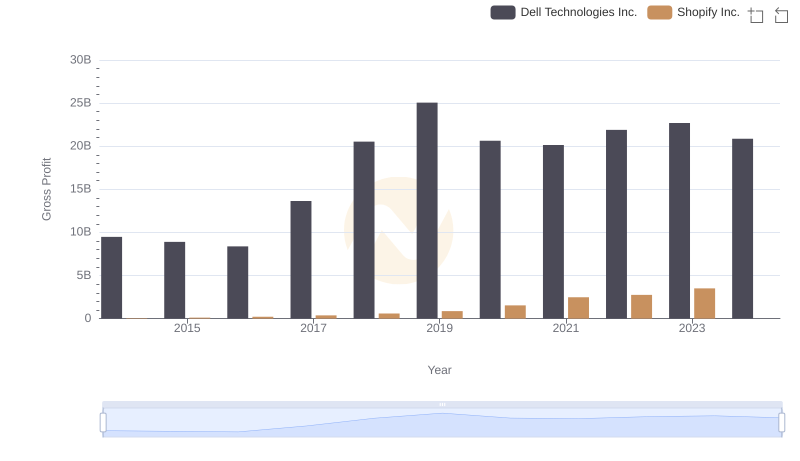Screen dimensions: 800x461
Task: Click the Shopify bar for 2022
Action: pos(641,306)
